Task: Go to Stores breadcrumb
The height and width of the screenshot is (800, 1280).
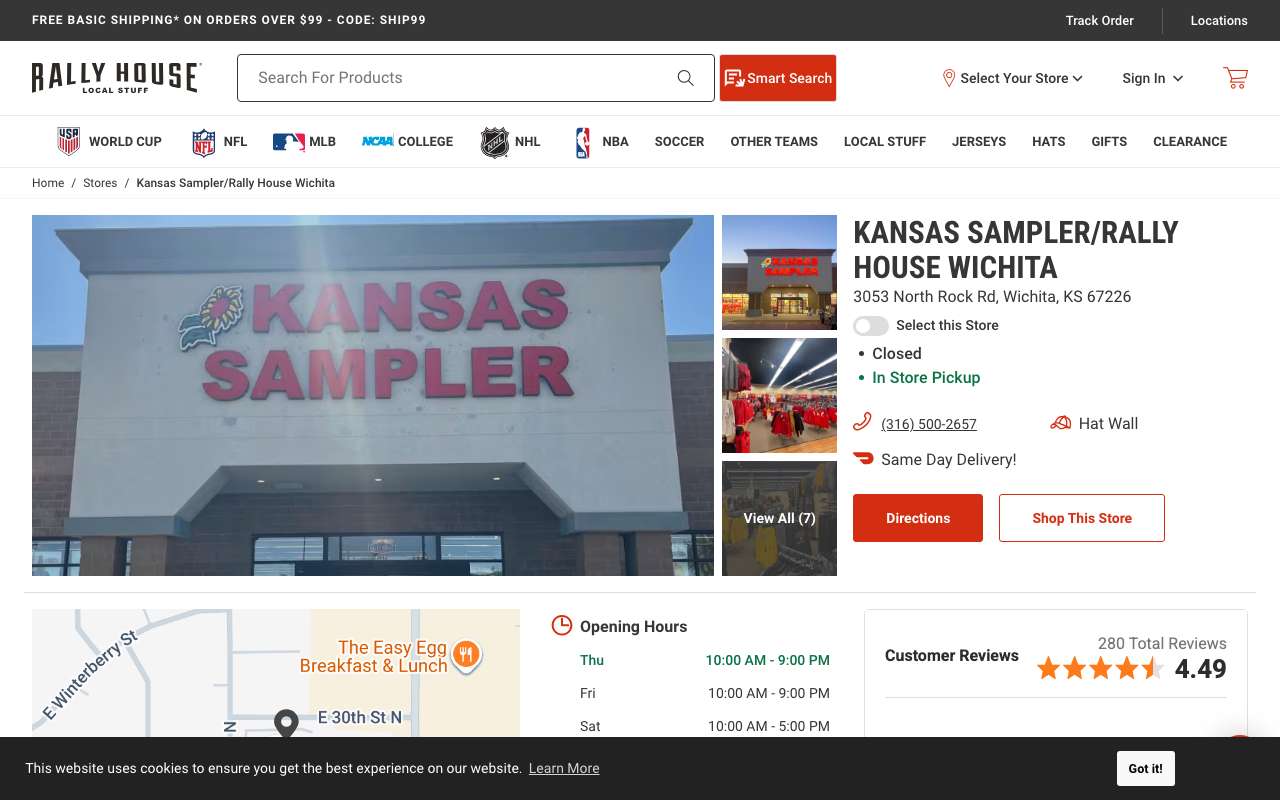Action: 100,183
